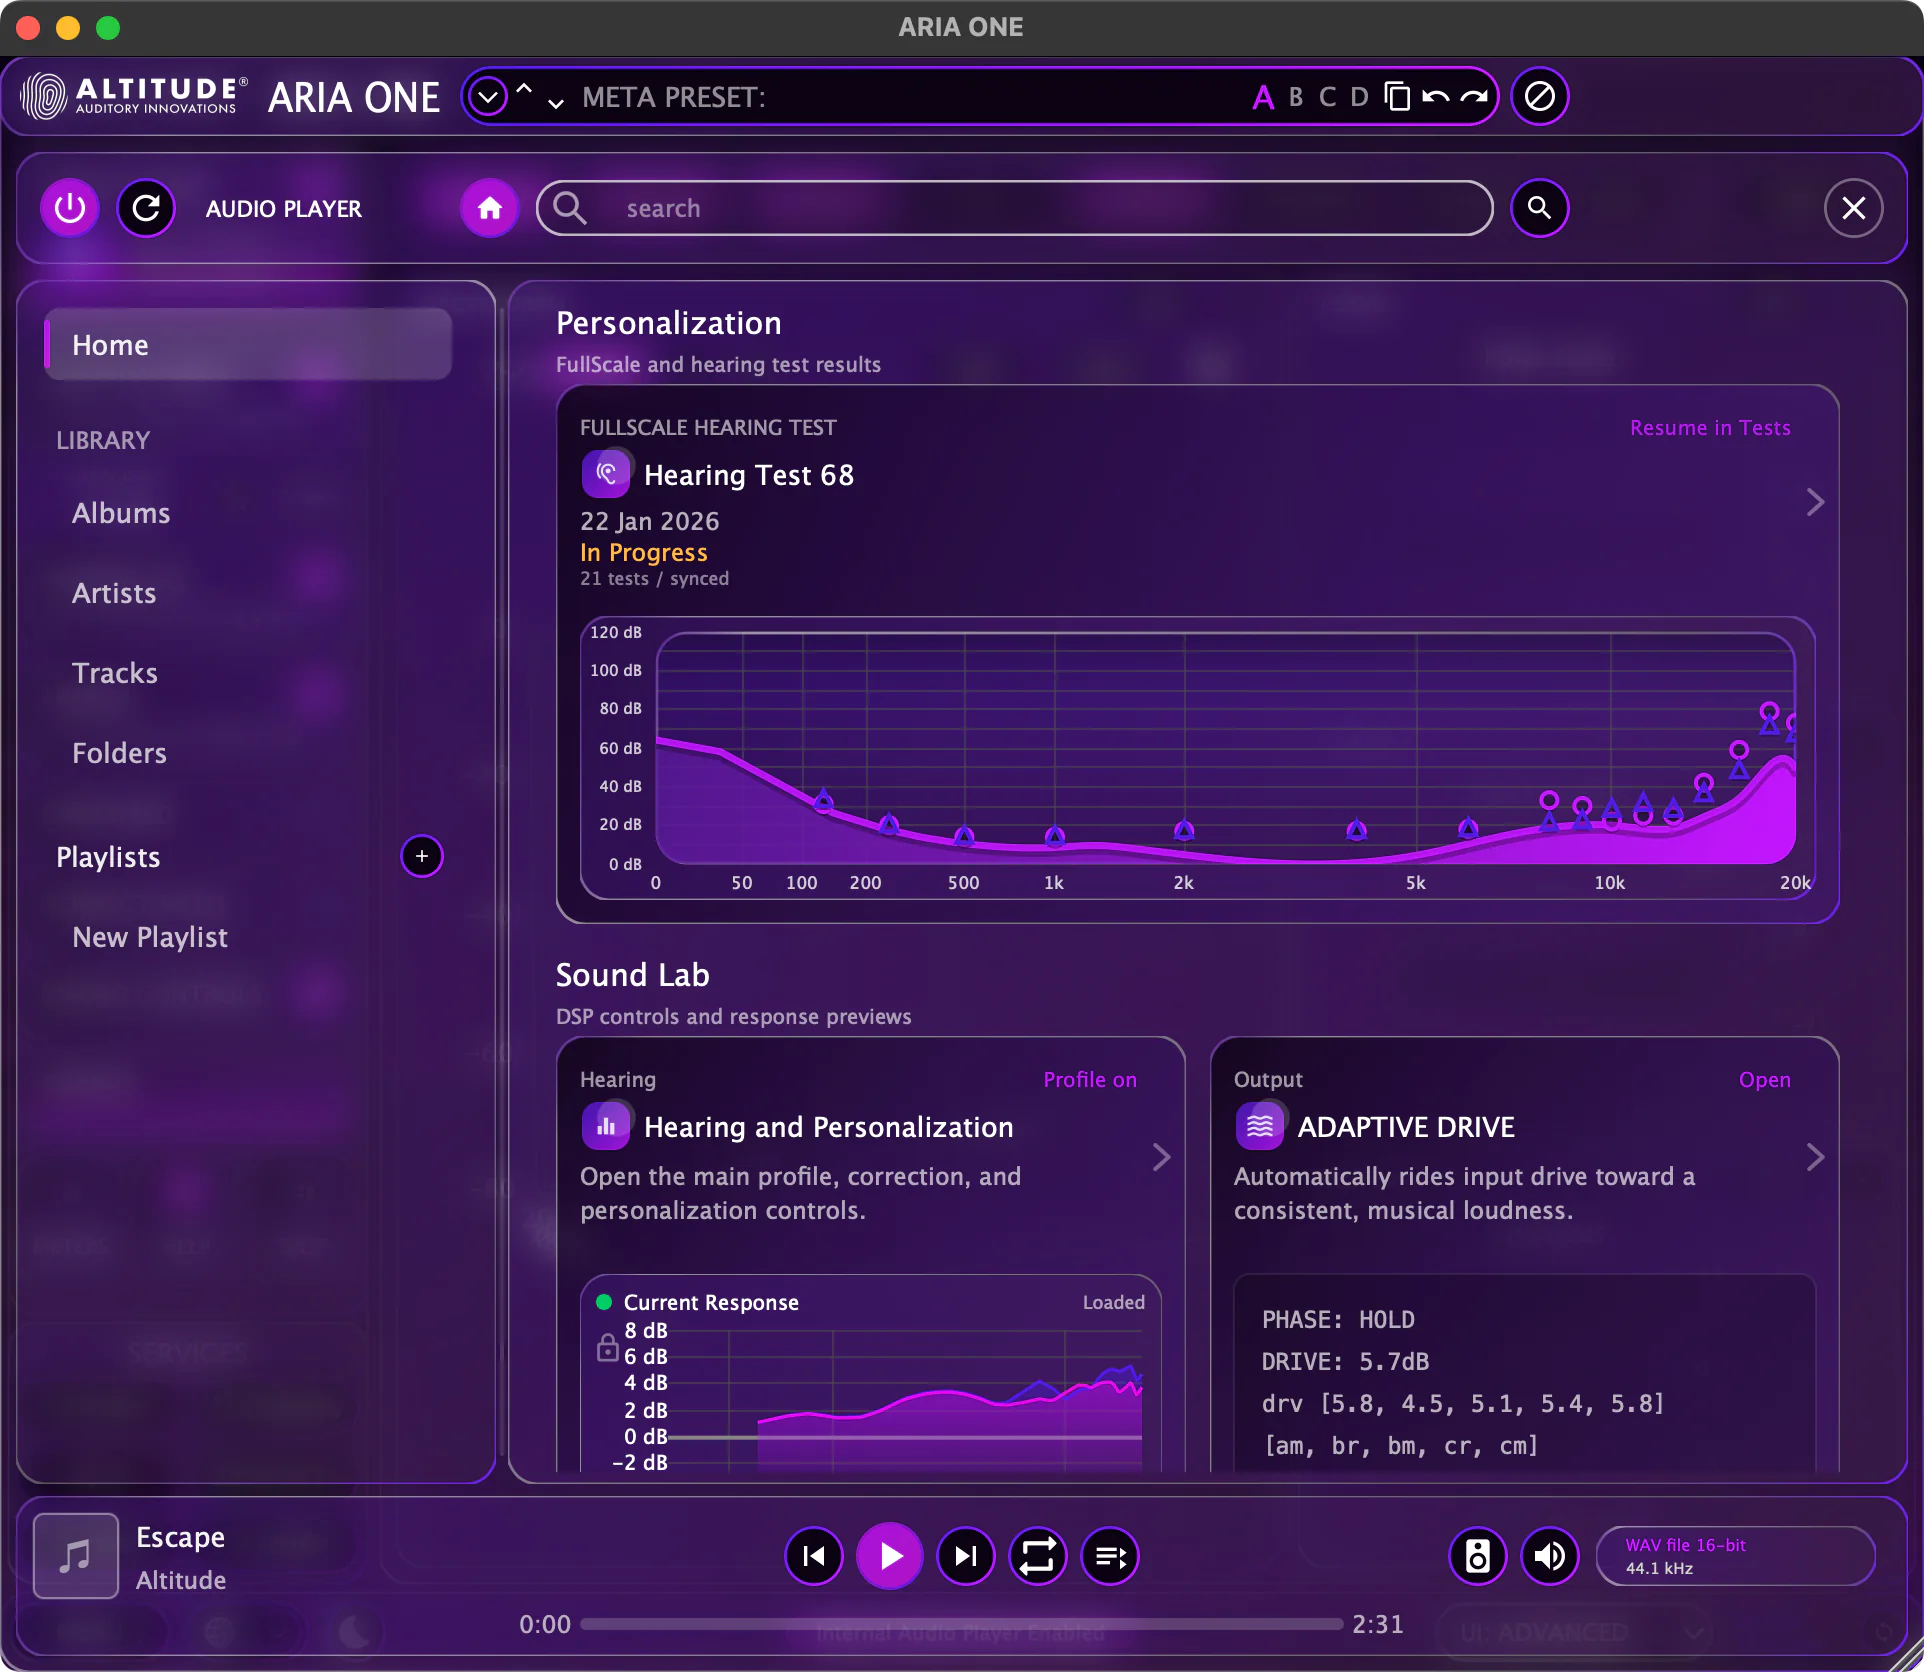Open the Altitude Auditory Innovations logo
This screenshot has height=1672, width=1924.
pyautogui.click(x=134, y=97)
